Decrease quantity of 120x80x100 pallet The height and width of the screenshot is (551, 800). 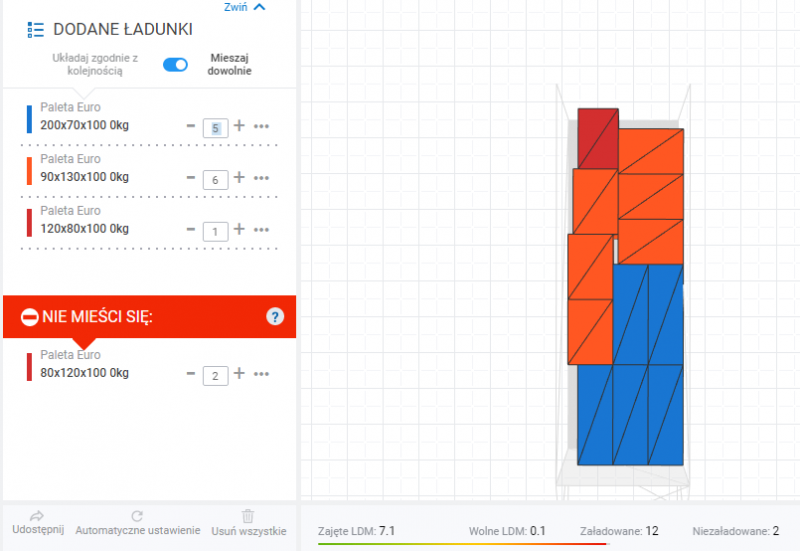pyautogui.click(x=191, y=230)
